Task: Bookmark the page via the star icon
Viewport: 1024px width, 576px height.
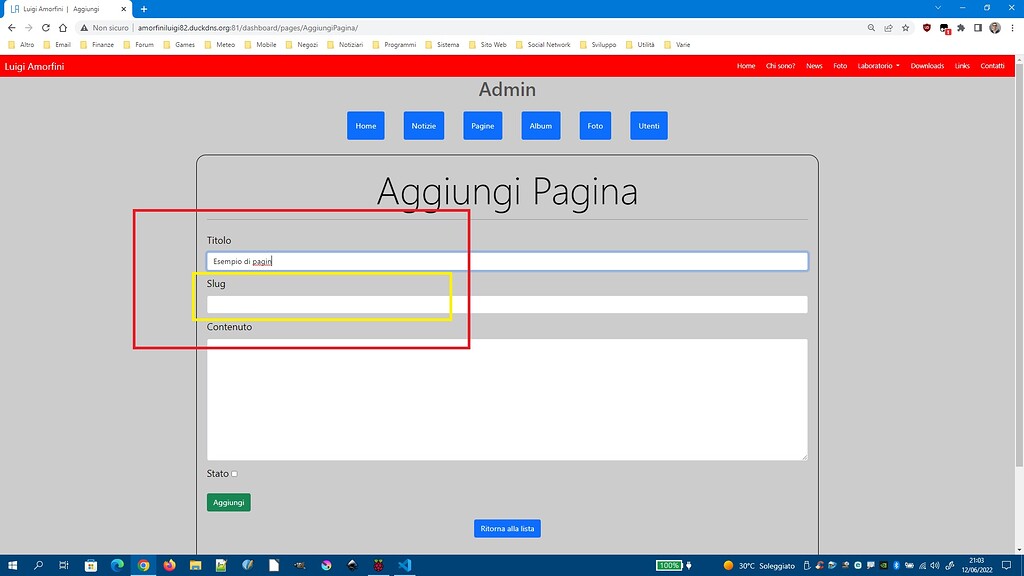Action: (x=905, y=28)
